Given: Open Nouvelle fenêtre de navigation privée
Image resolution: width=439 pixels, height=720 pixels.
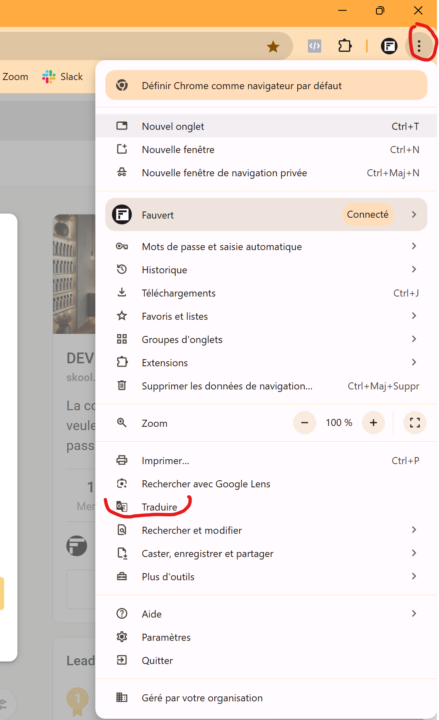Looking at the screenshot, I should pyautogui.click(x=266, y=173).
